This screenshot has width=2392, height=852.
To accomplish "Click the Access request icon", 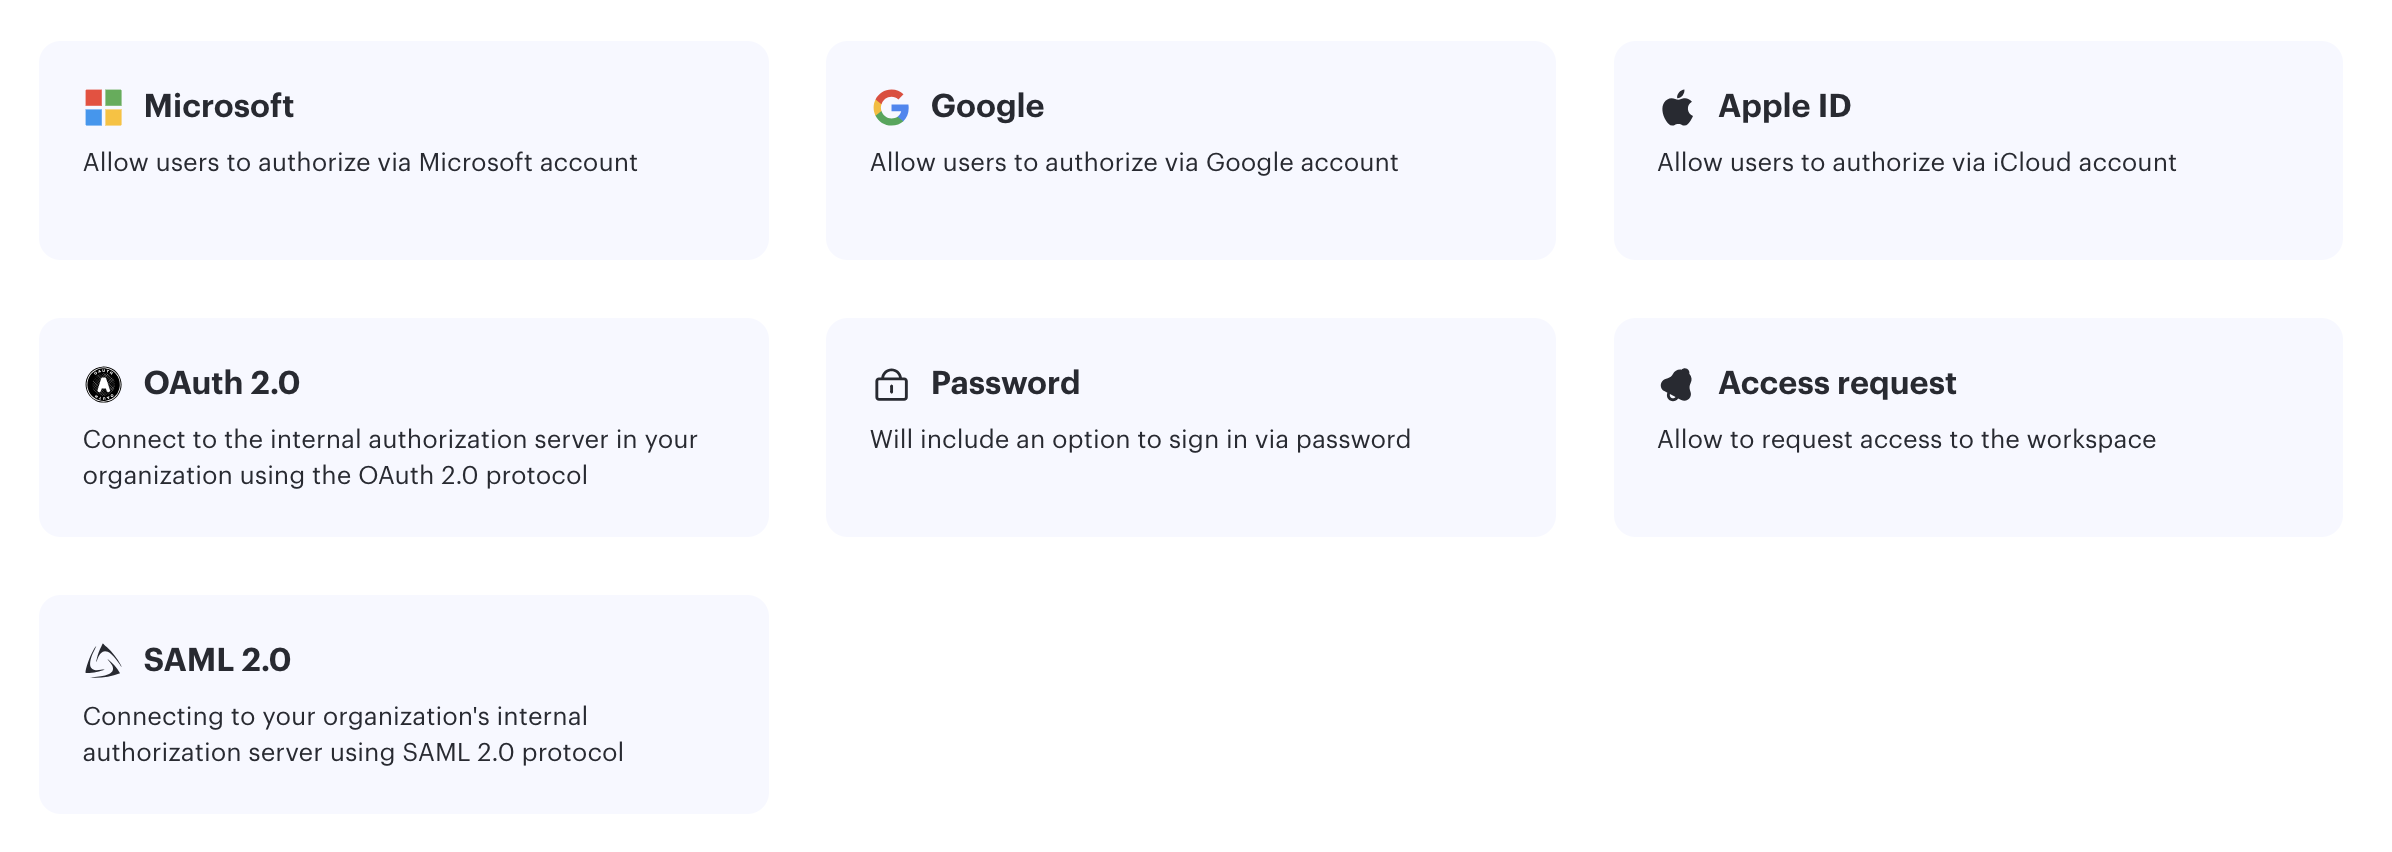I will (x=1677, y=384).
